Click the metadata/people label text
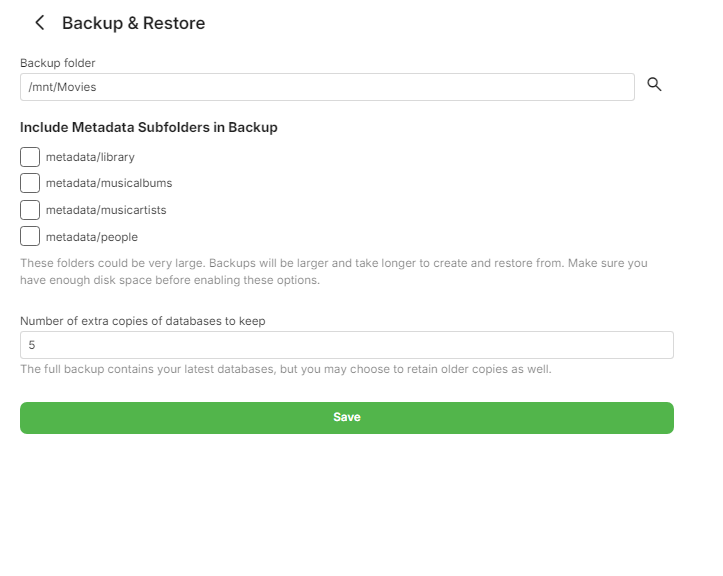The image size is (723, 576). (x=92, y=237)
